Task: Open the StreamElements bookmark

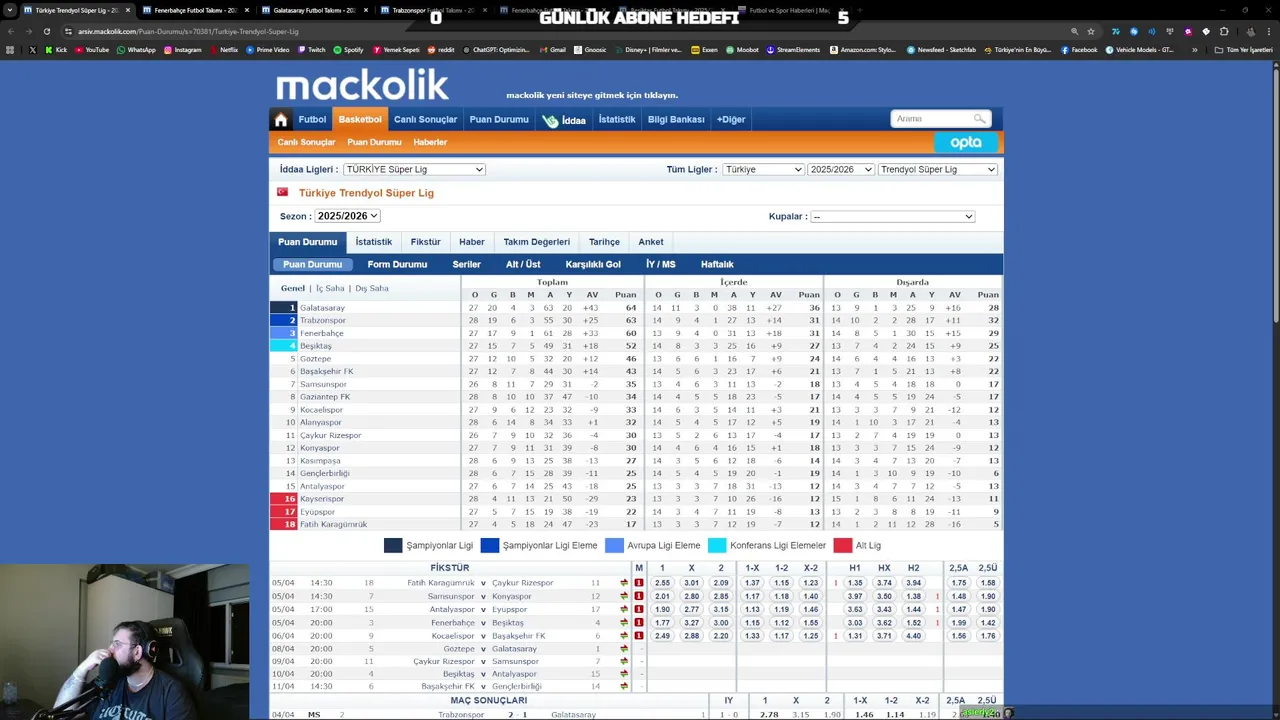Action: coord(794,50)
